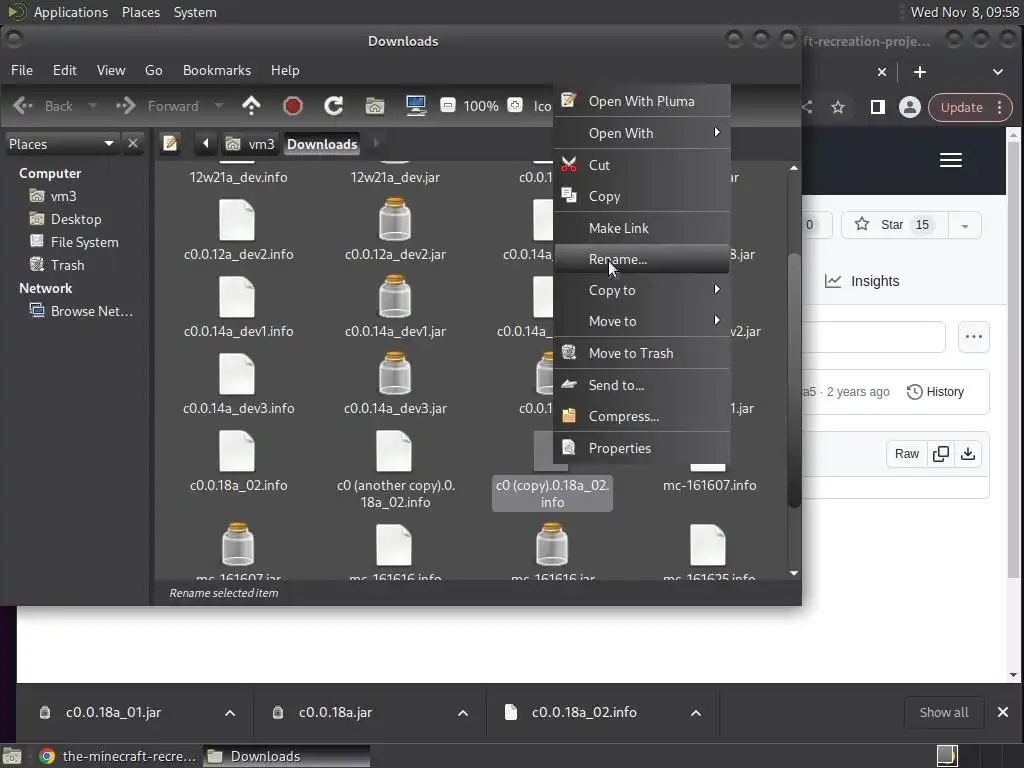Image resolution: width=1024 pixels, height=768 pixels.
Task: Go Back in file manager
Action: [x=43, y=106]
